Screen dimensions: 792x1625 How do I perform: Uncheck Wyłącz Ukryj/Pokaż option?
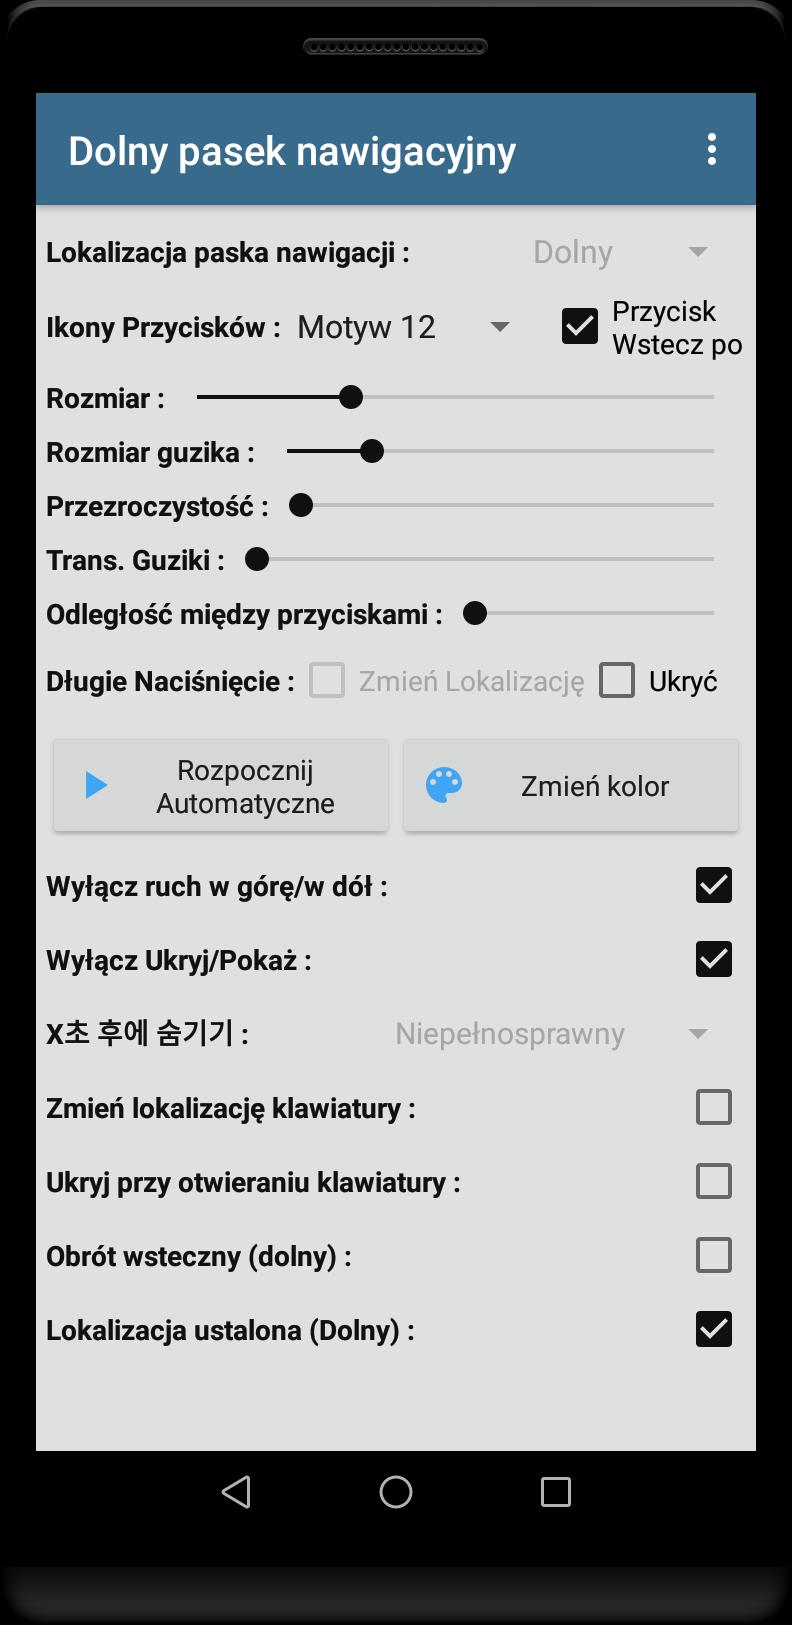click(714, 959)
